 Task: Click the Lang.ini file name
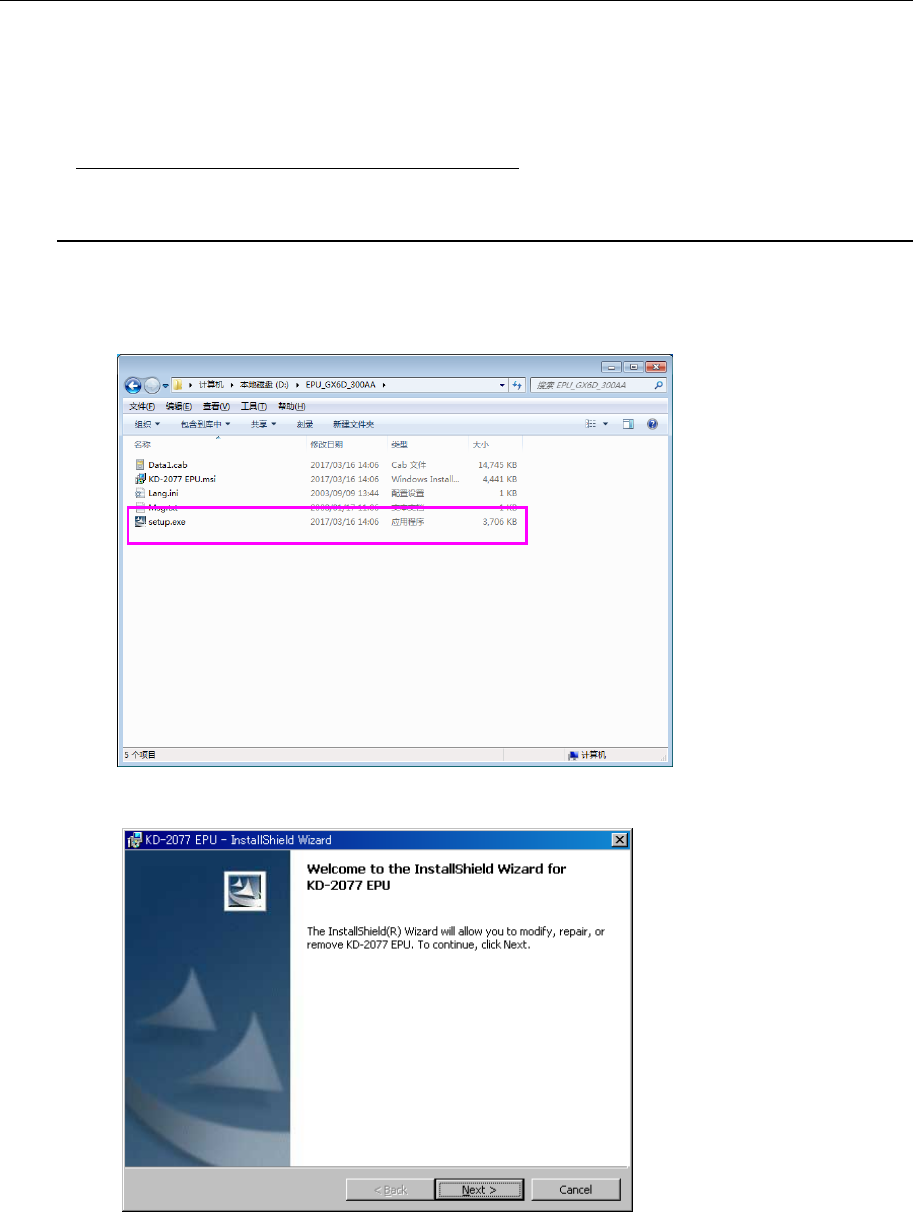[163, 493]
